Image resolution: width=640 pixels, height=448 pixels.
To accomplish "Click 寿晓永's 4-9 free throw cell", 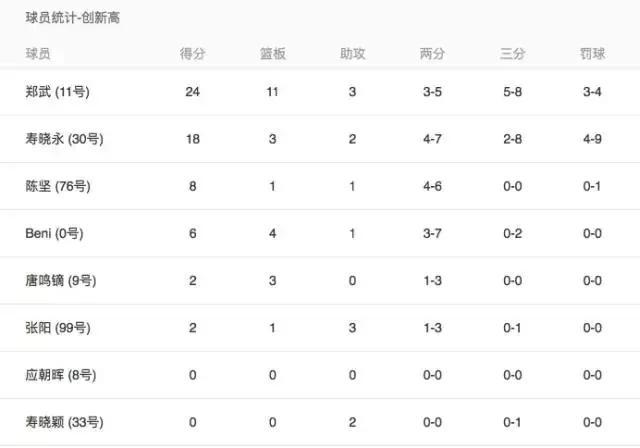I will pyautogui.click(x=591, y=139).
